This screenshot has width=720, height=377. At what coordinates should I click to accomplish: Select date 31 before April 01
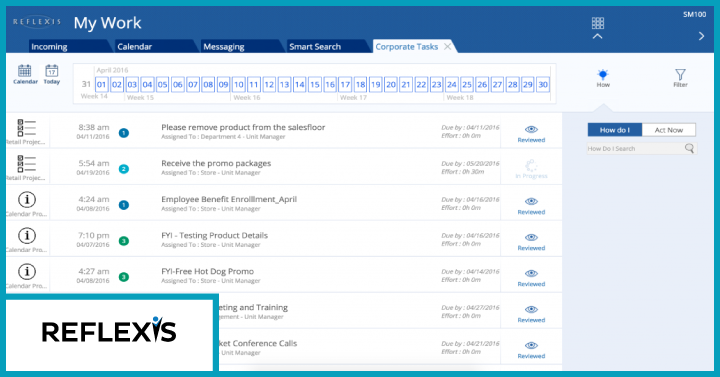pyautogui.click(x=86, y=84)
